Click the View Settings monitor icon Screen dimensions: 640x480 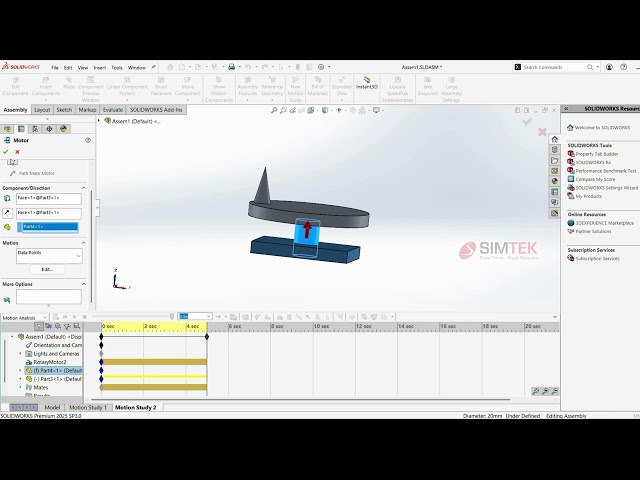376,110
